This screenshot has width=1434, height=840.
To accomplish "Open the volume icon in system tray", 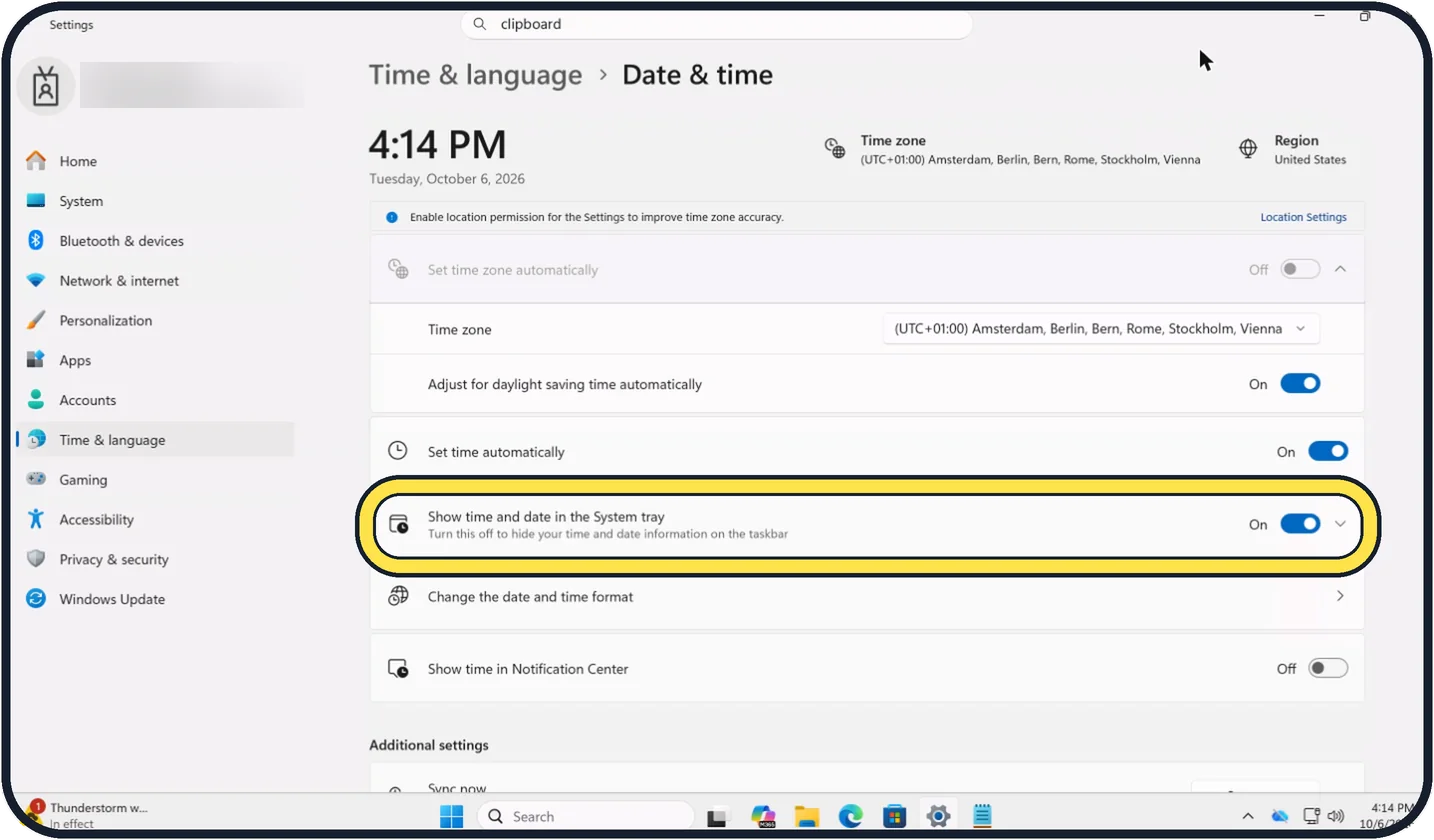I will click(1336, 816).
